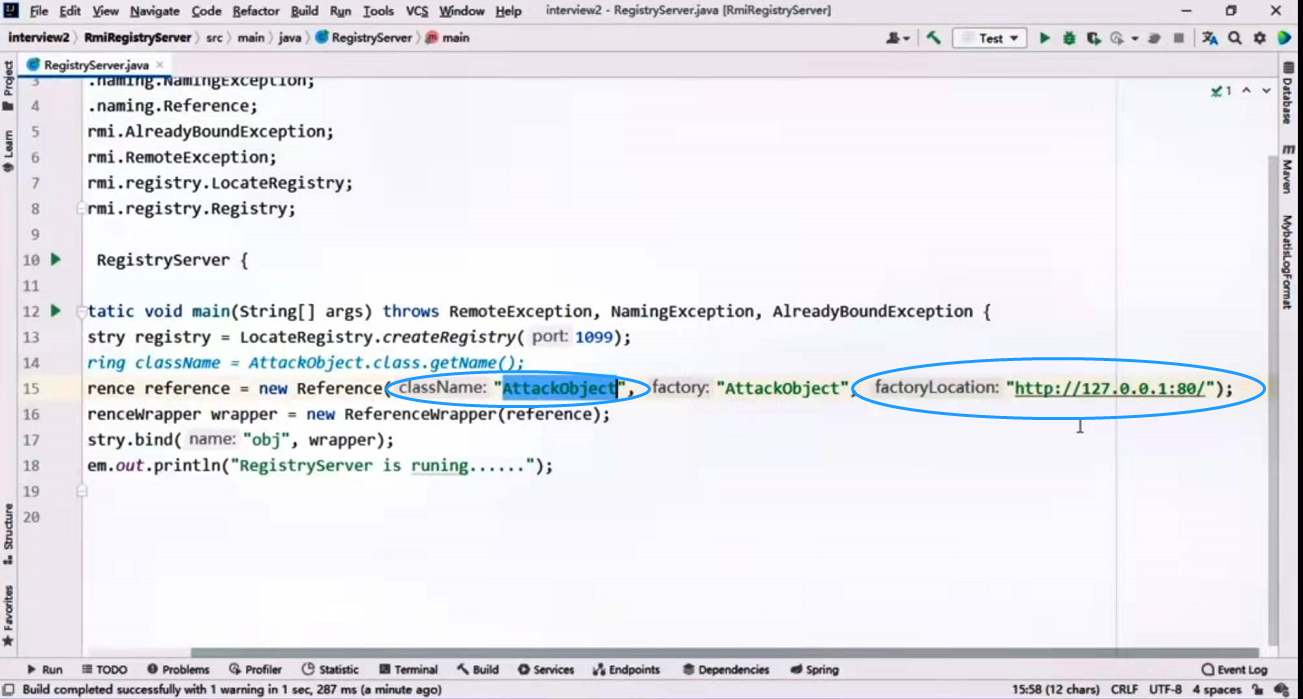The height and width of the screenshot is (699, 1303).
Task: Change line separator CRLF in status bar
Action: click(x=1124, y=690)
